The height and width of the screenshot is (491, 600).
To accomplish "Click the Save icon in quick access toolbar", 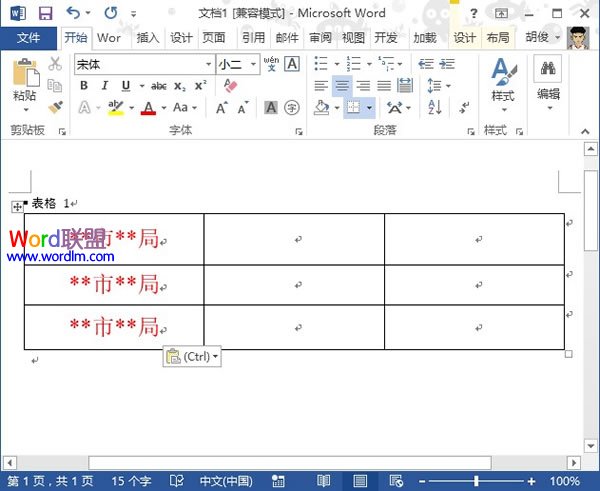I will pos(45,13).
